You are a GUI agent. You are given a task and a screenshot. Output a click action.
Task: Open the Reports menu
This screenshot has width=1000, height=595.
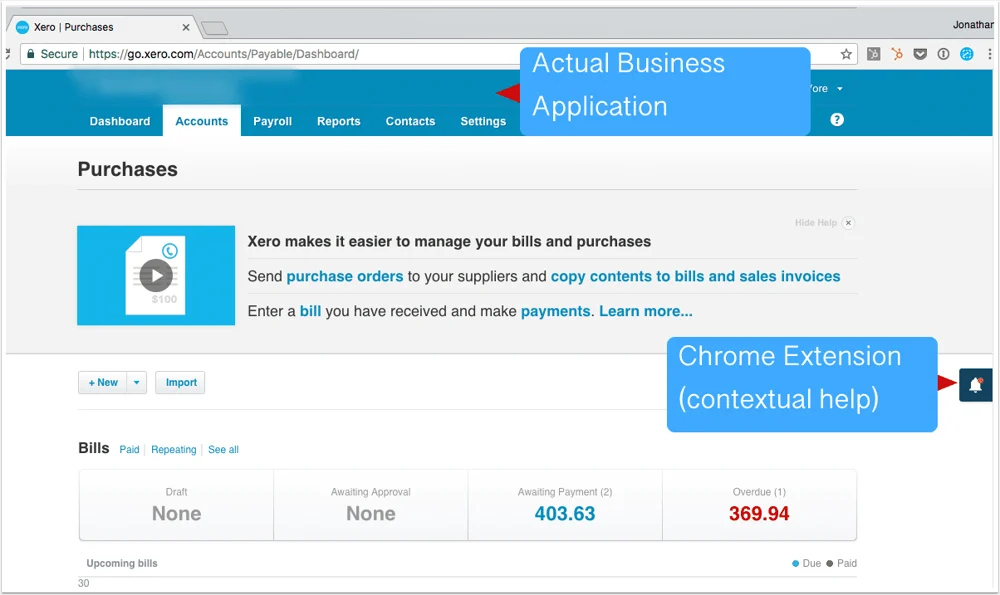[x=339, y=121]
